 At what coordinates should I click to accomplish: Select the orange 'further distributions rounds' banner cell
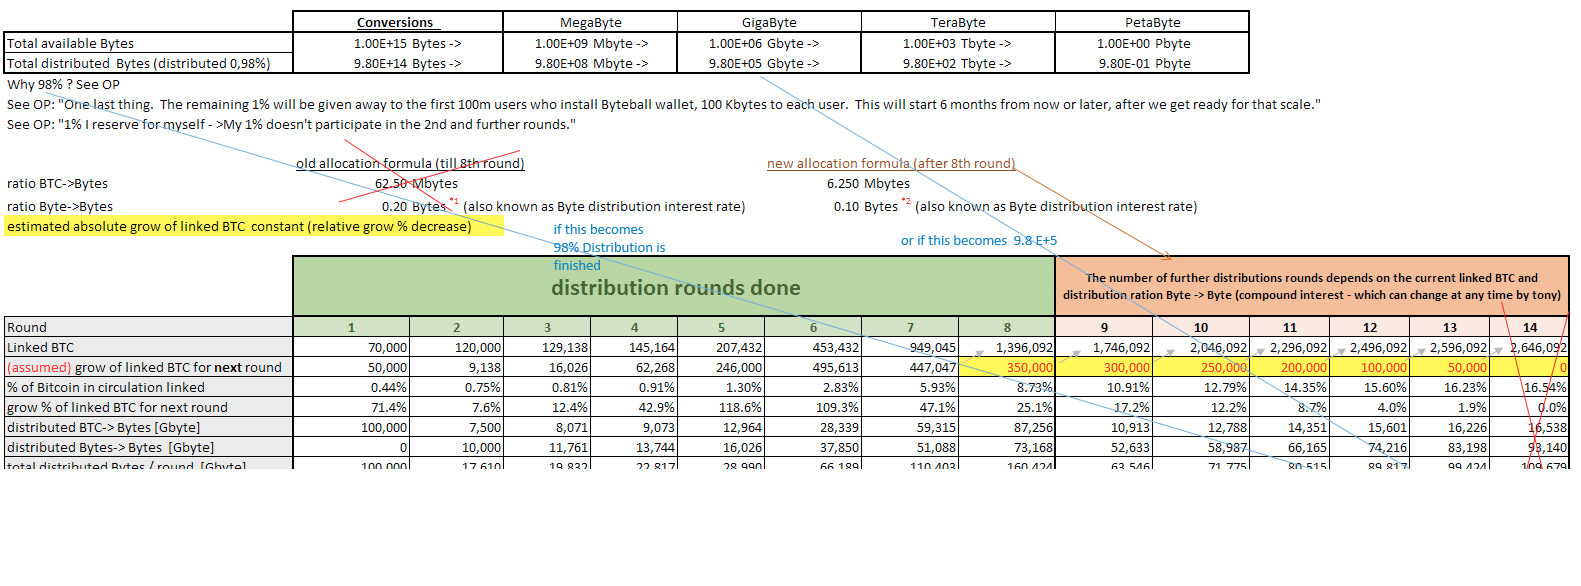click(x=1312, y=286)
